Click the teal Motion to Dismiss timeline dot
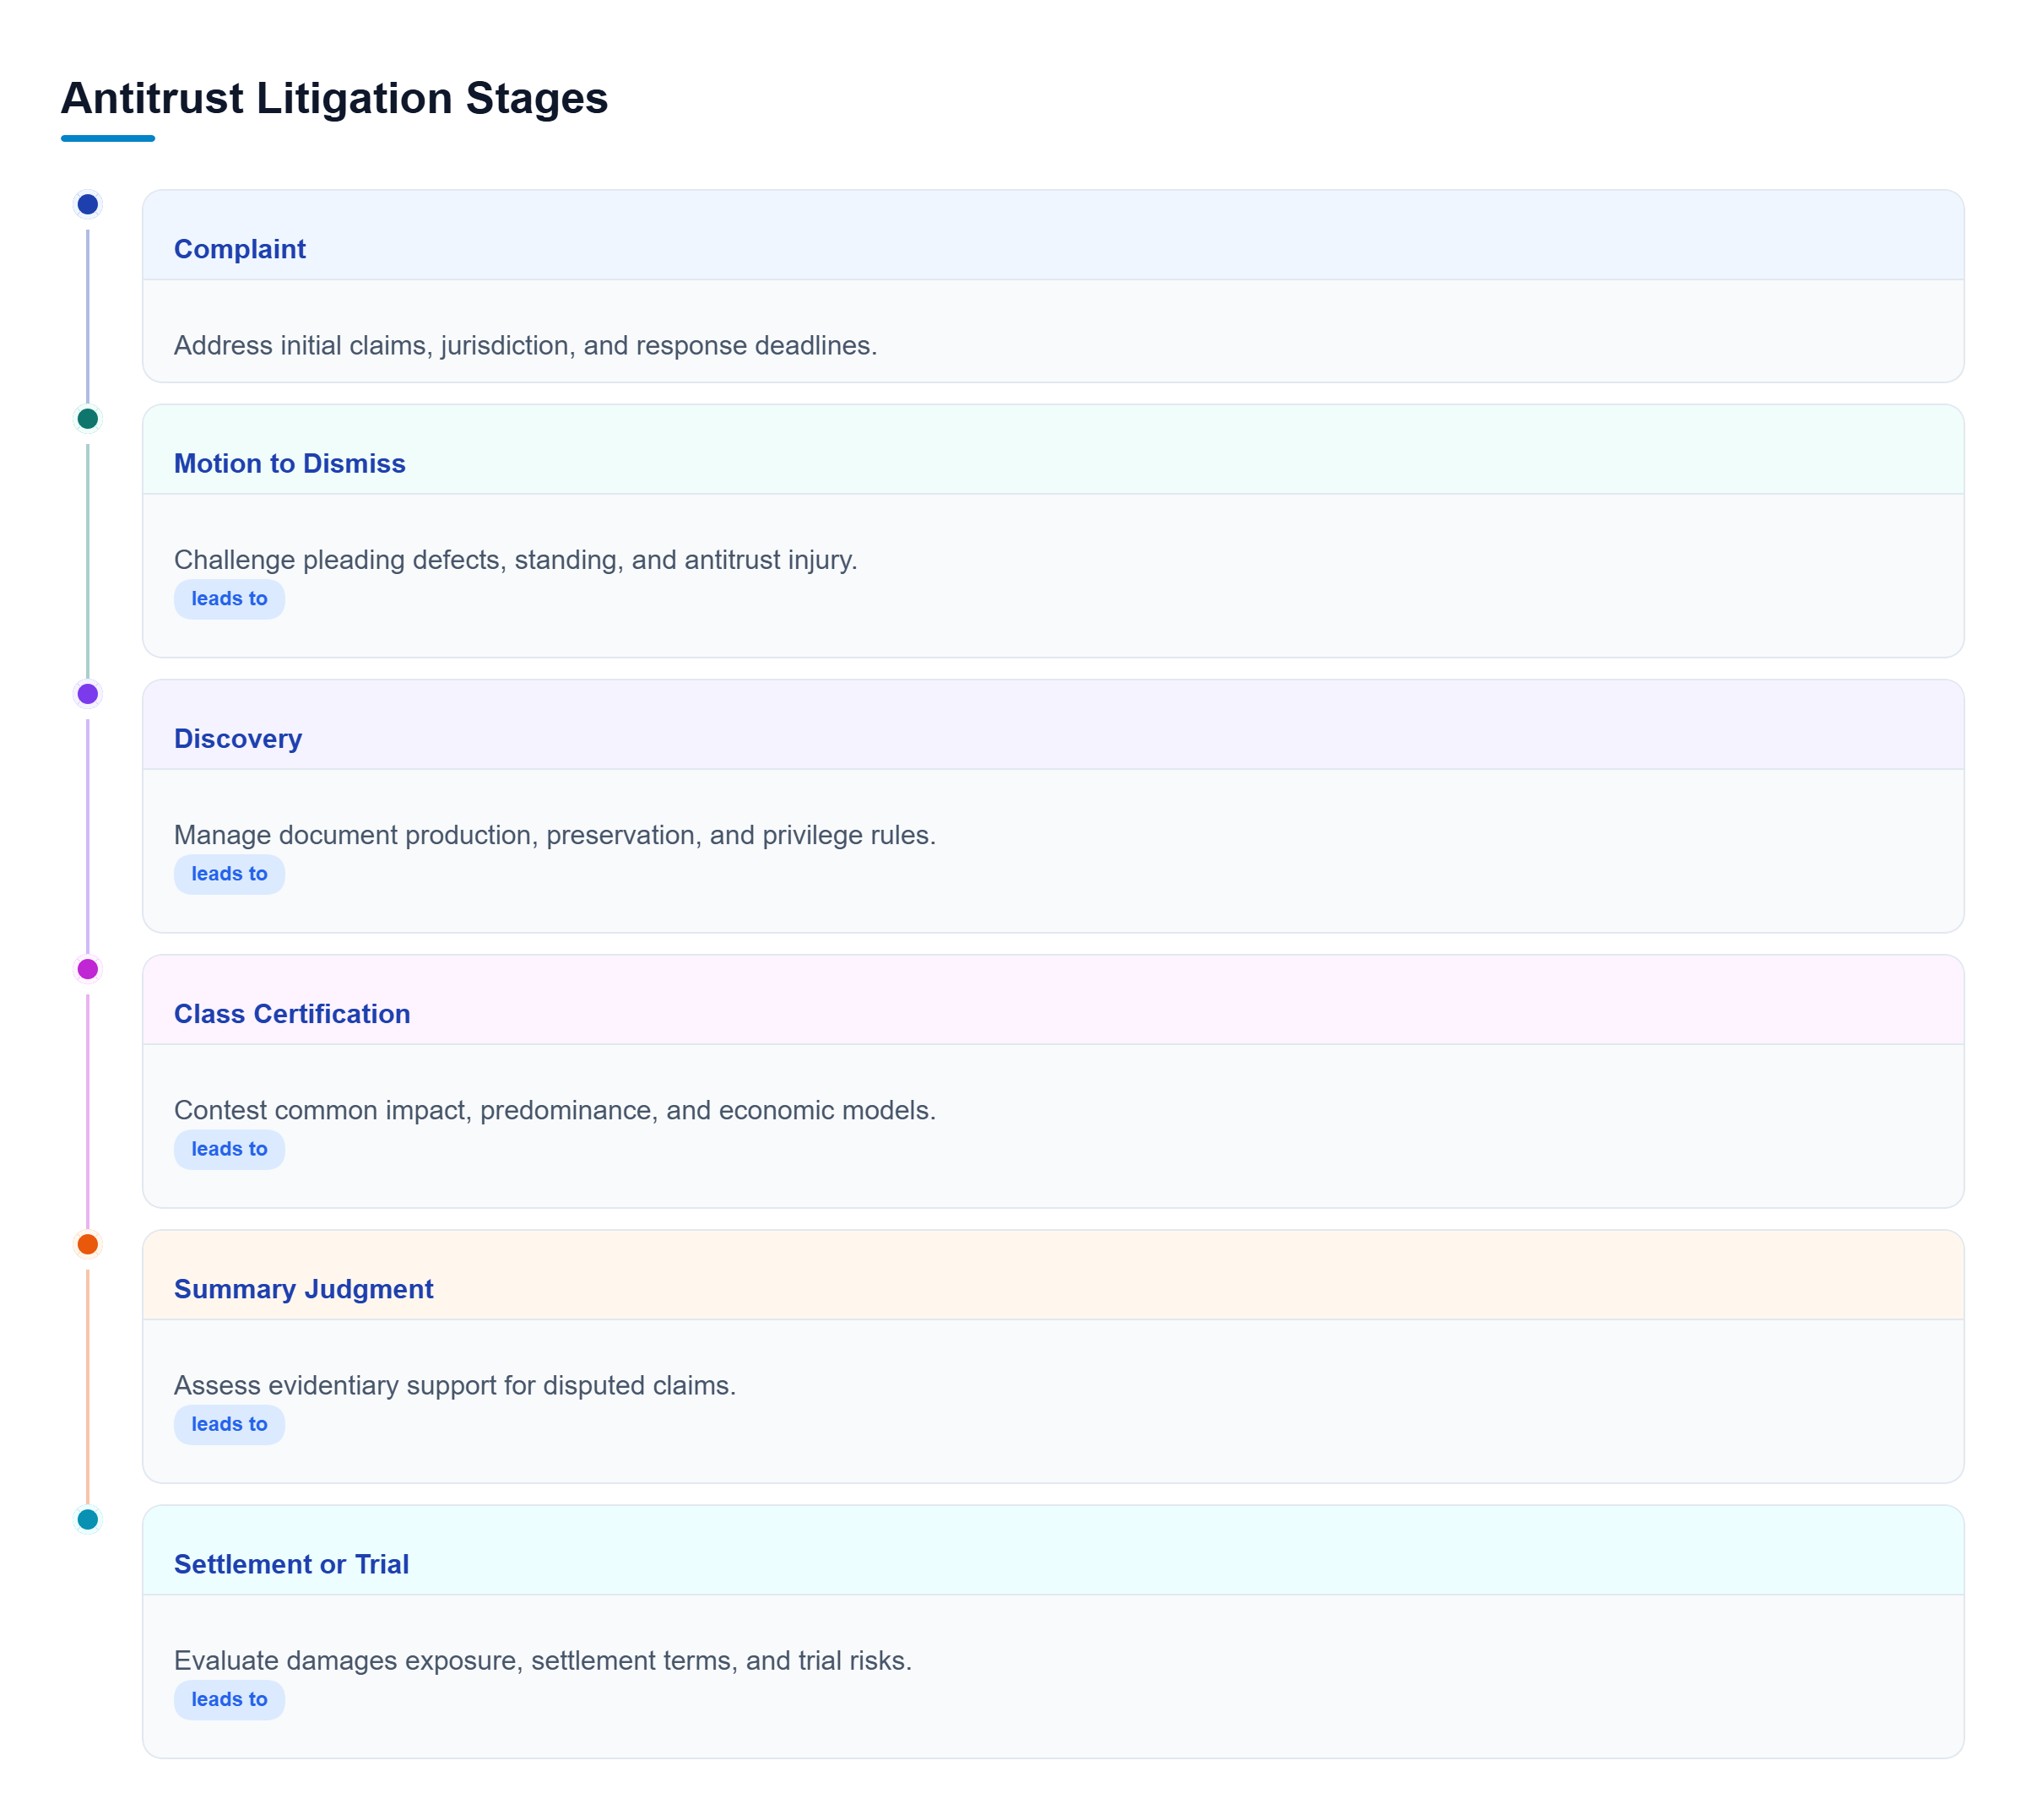 click(88, 418)
